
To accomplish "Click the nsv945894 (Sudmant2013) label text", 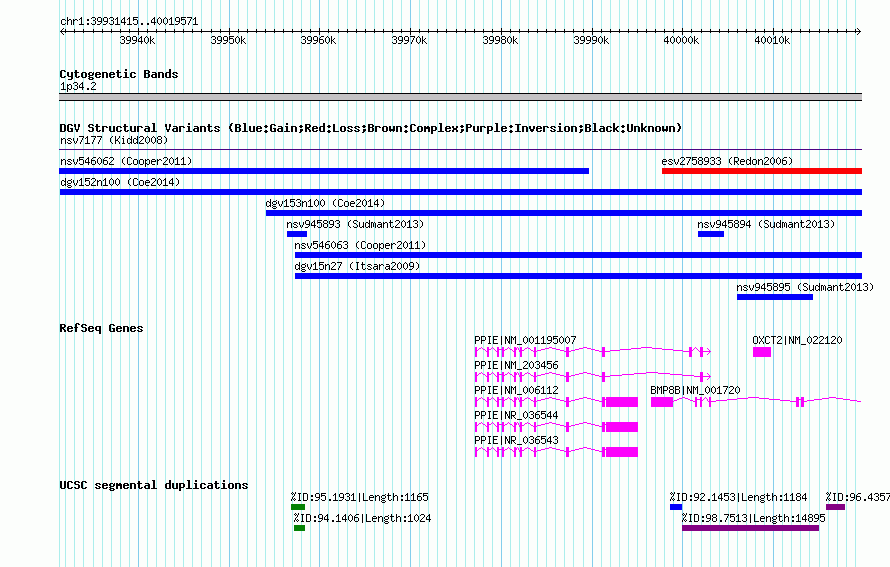I will (x=766, y=224).
